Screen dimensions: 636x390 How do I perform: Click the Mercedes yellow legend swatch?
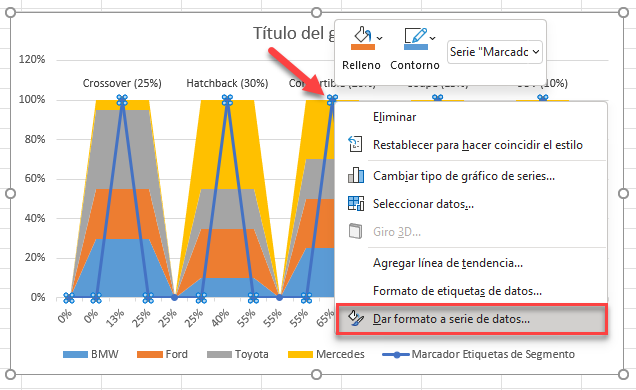(300, 354)
